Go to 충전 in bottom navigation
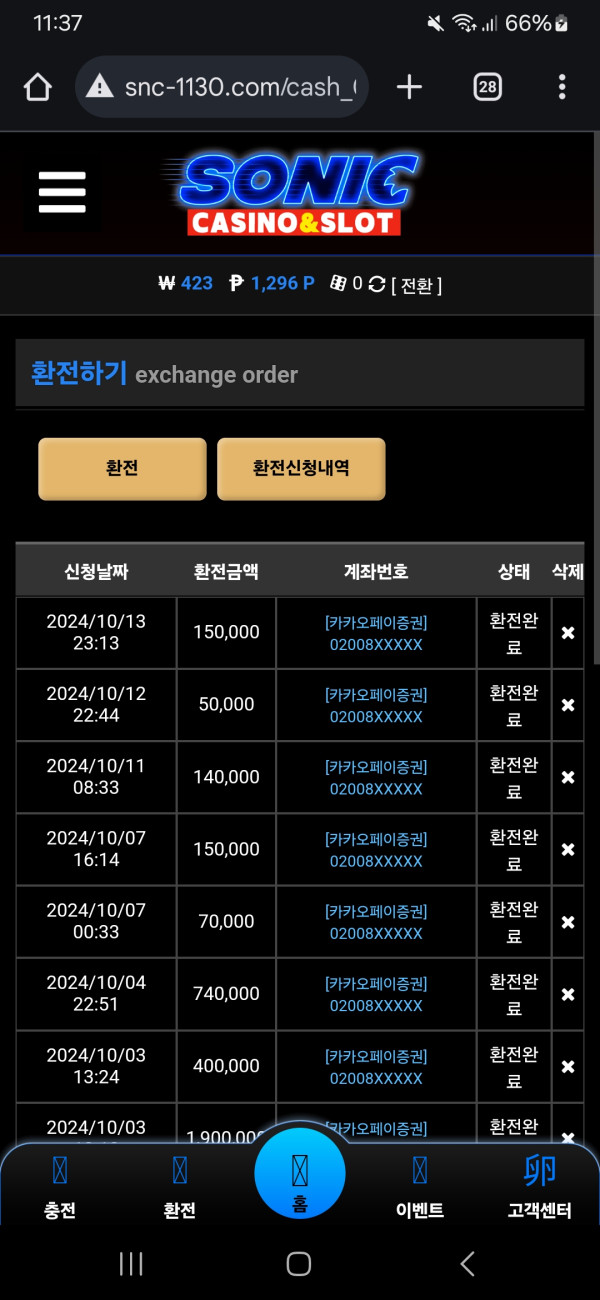 [60, 1187]
